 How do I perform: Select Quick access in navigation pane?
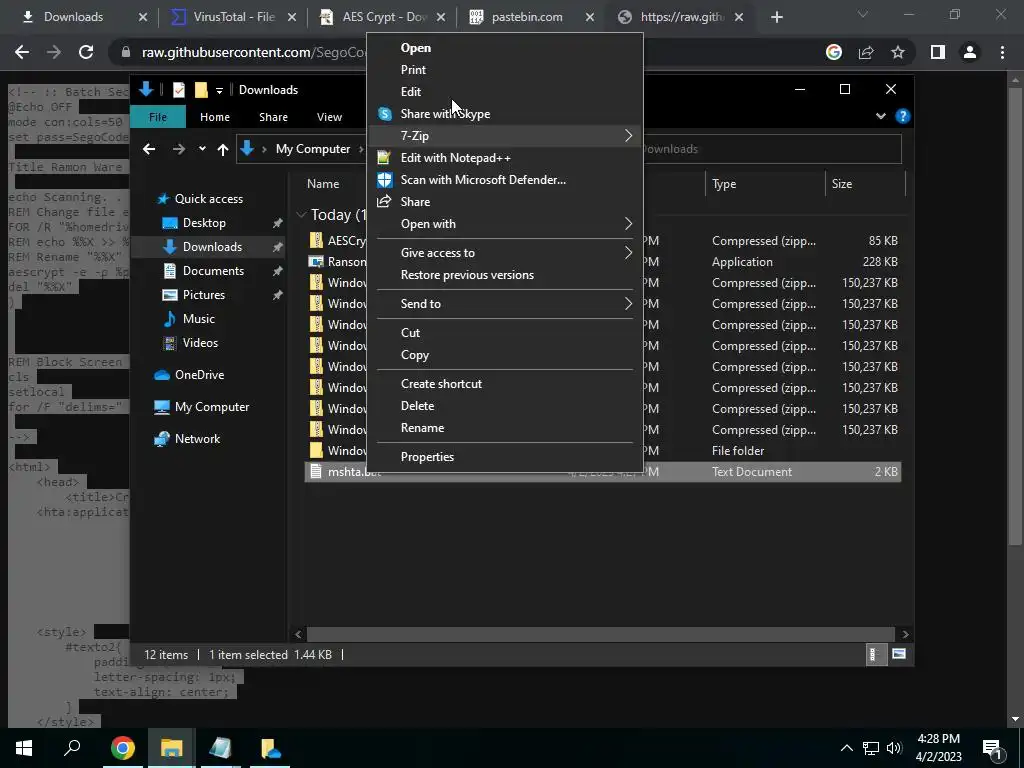(199, 199)
